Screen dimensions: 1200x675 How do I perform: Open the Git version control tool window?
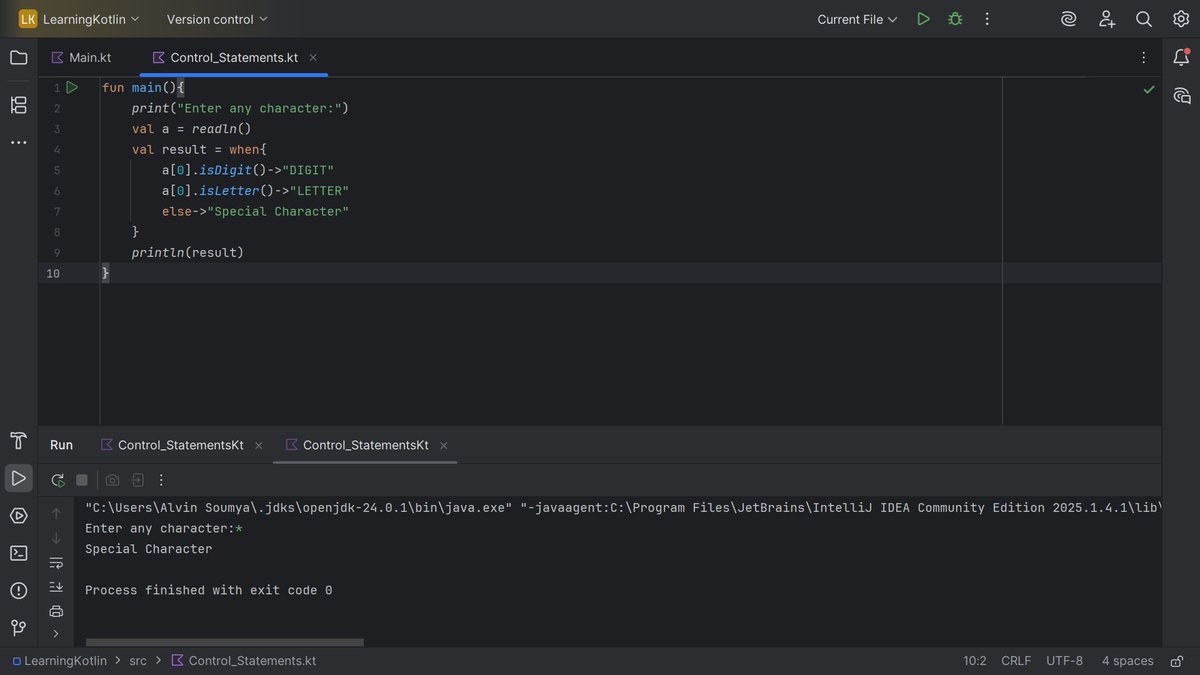(18, 628)
